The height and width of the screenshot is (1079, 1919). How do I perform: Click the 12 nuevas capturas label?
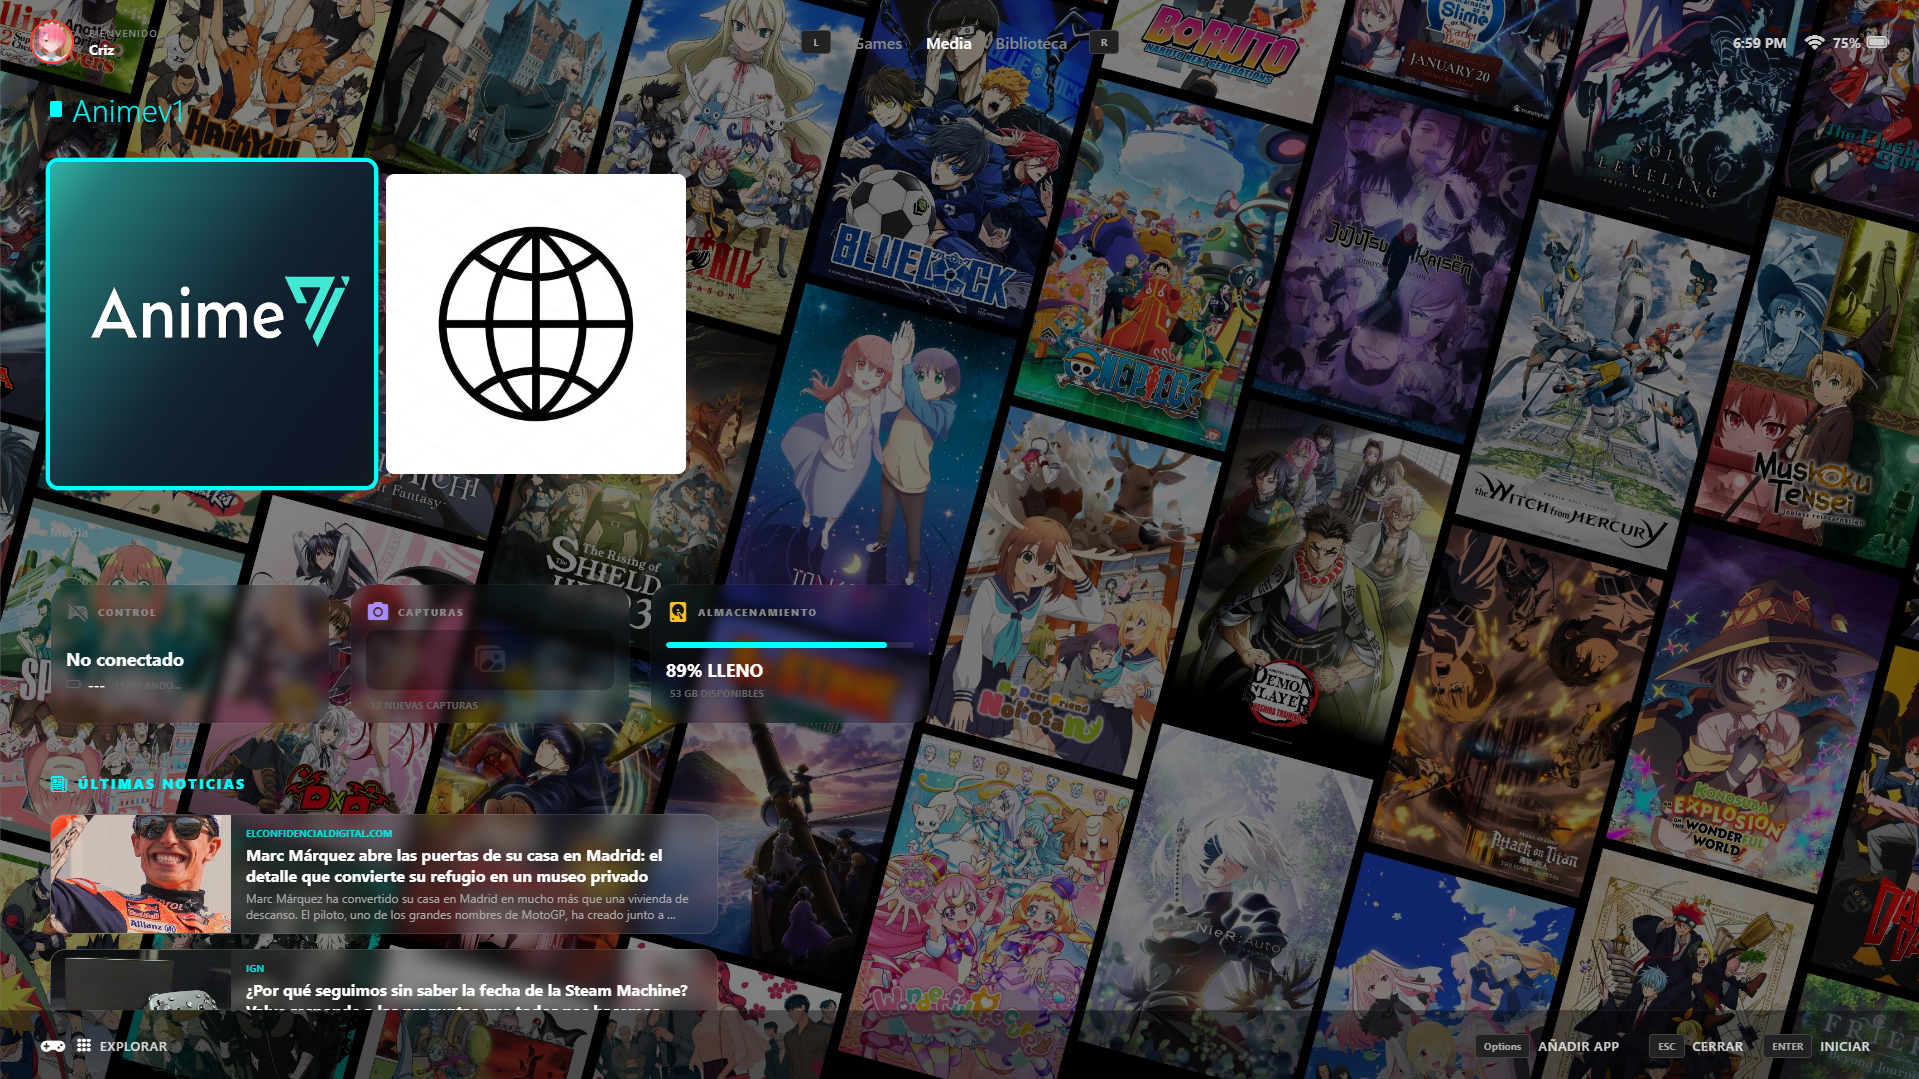pyautogui.click(x=424, y=705)
